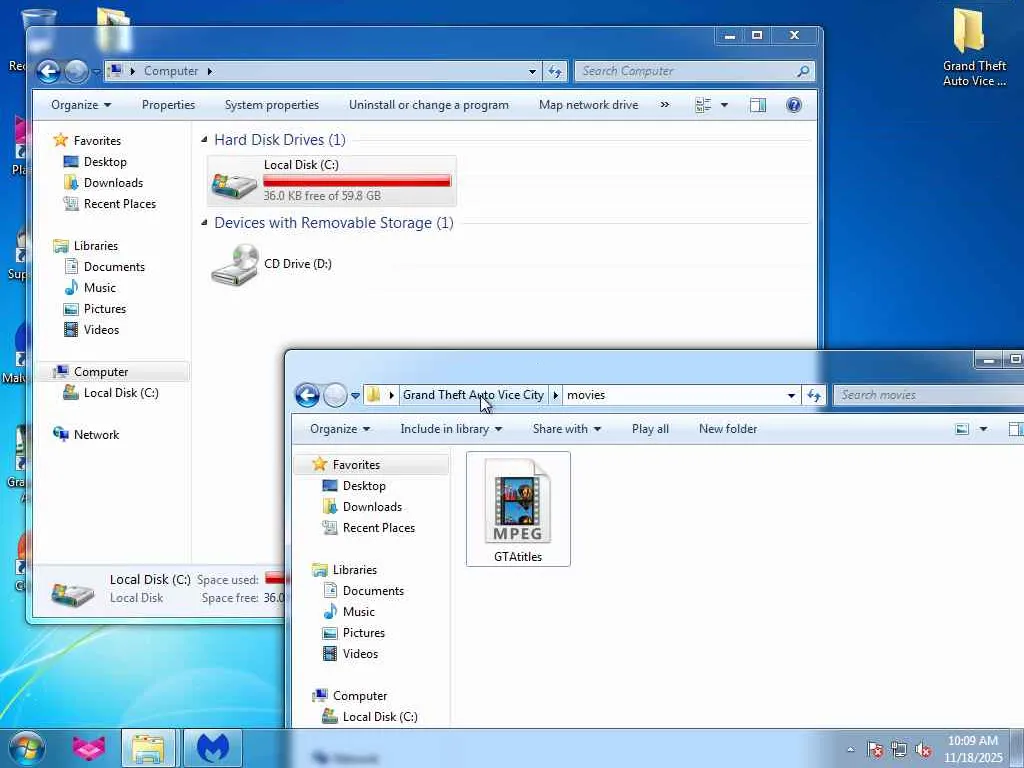Viewport: 1024px width, 768px height.
Task: Select Grand Theft Auto Vice desktop folder
Action: coord(973,47)
